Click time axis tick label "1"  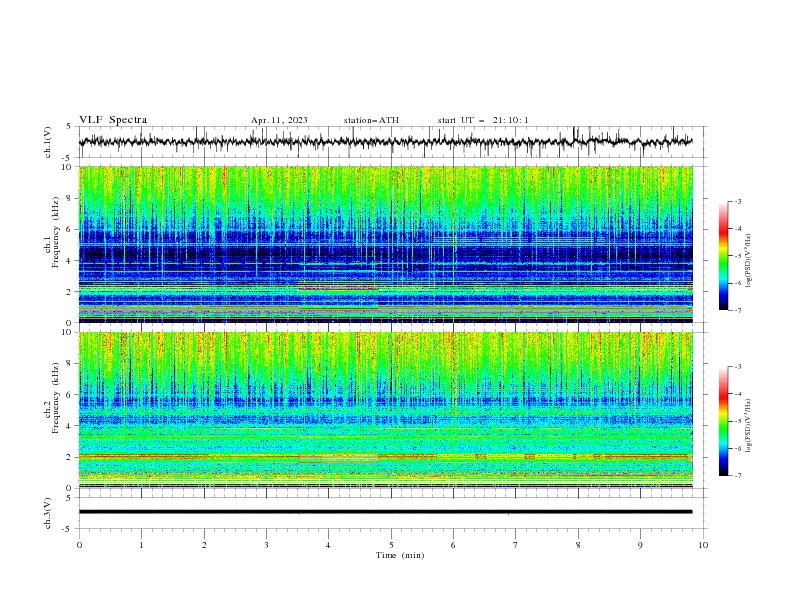(x=141, y=545)
